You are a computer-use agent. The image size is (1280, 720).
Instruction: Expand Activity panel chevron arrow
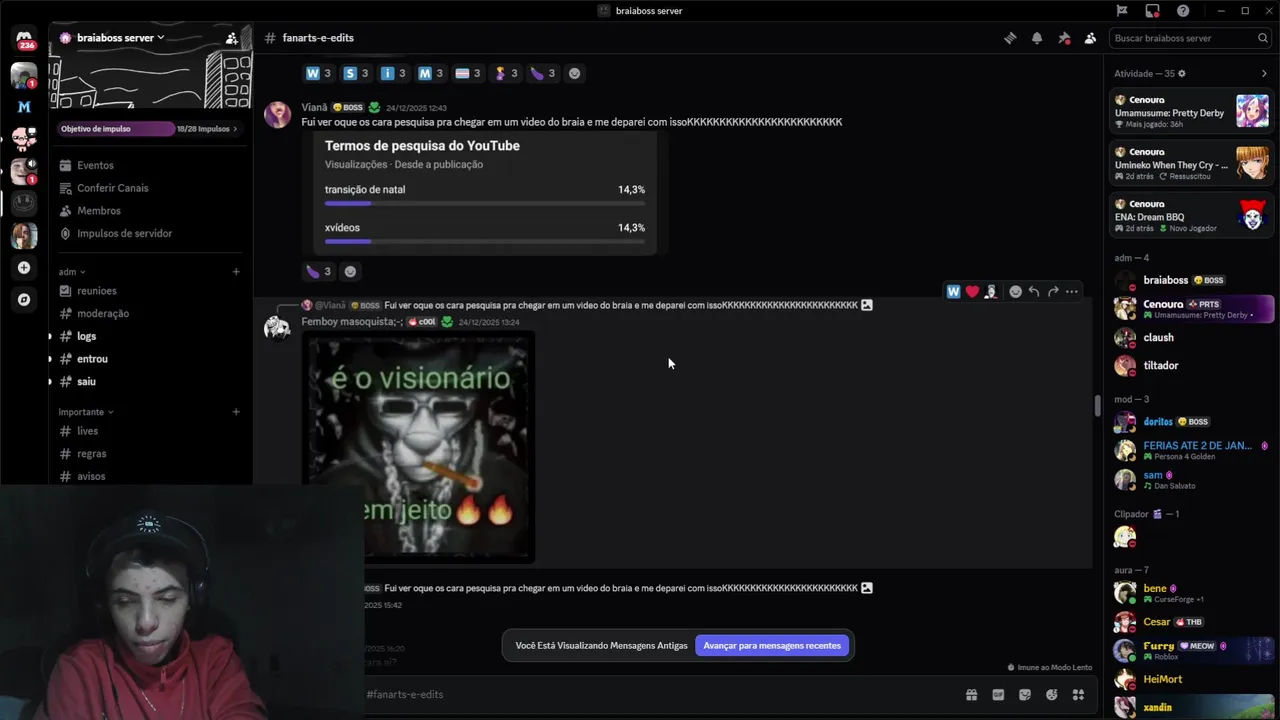(x=1264, y=74)
